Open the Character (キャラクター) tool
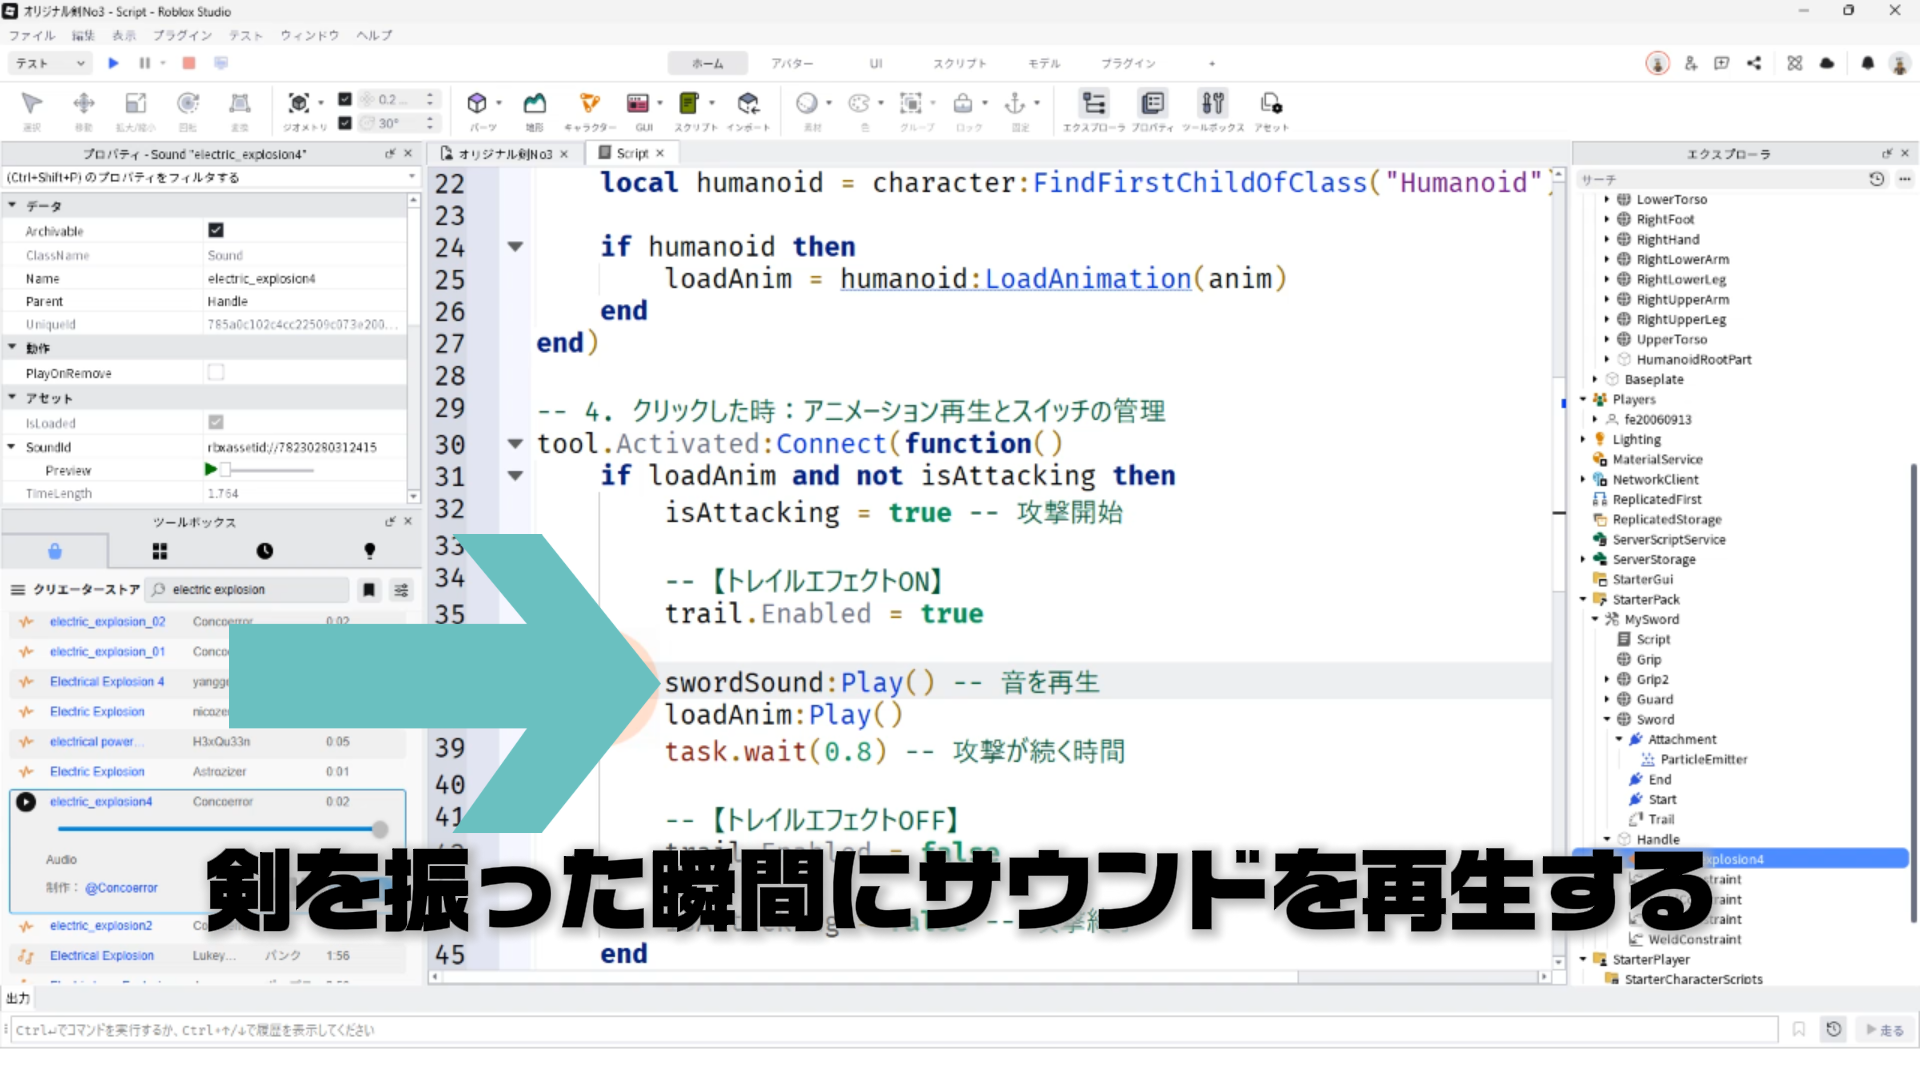 pyautogui.click(x=590, y=104)
